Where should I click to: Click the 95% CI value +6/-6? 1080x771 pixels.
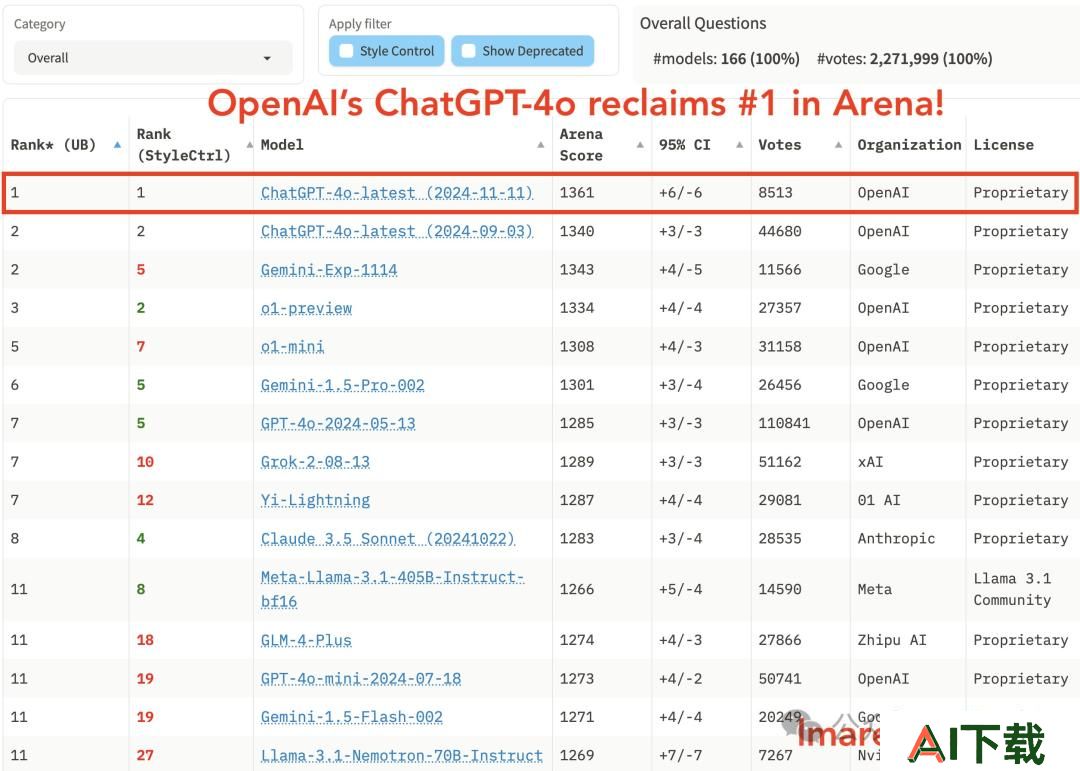tap(681, 193)
